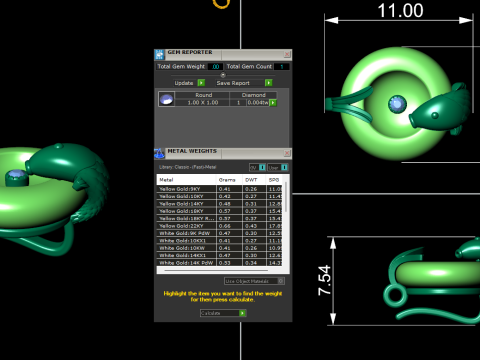Click the Total Gem Weight value field
The width and height of the screenshot is (480, 360).
tap(215, 67)
